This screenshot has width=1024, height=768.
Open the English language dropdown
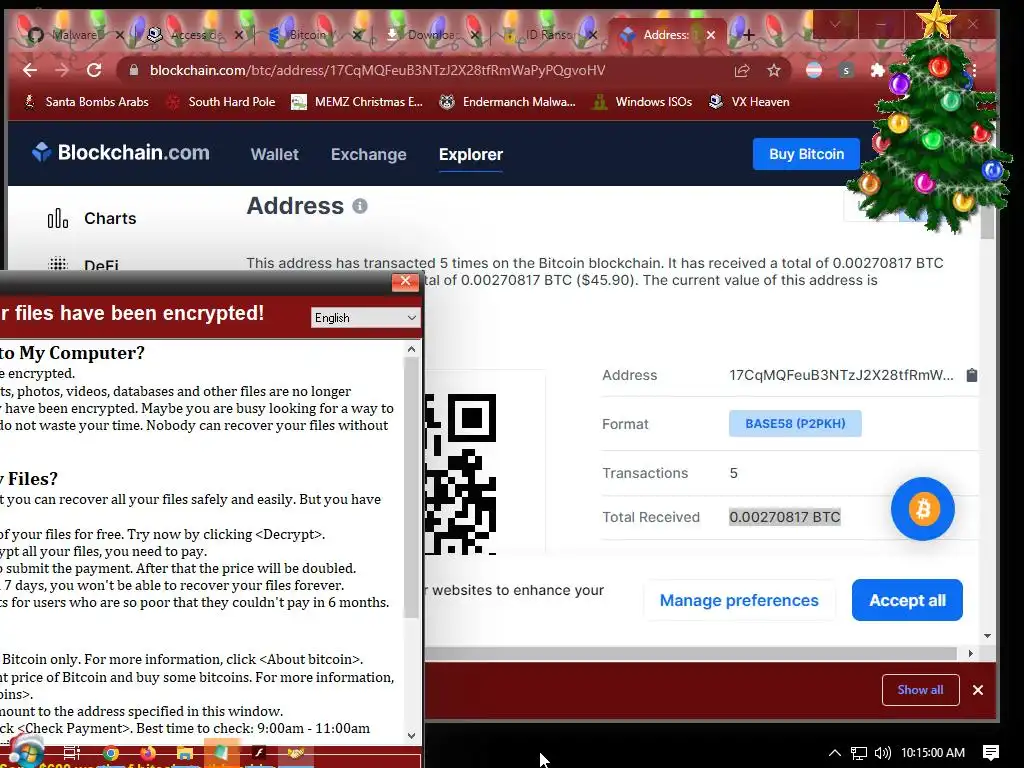coord(365,317)
